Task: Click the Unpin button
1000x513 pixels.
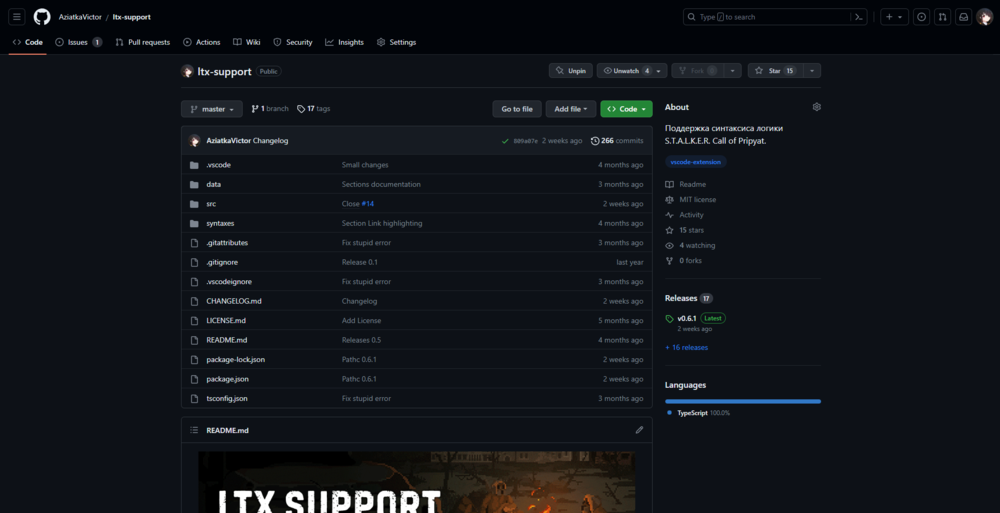Action: pos(571,71)
